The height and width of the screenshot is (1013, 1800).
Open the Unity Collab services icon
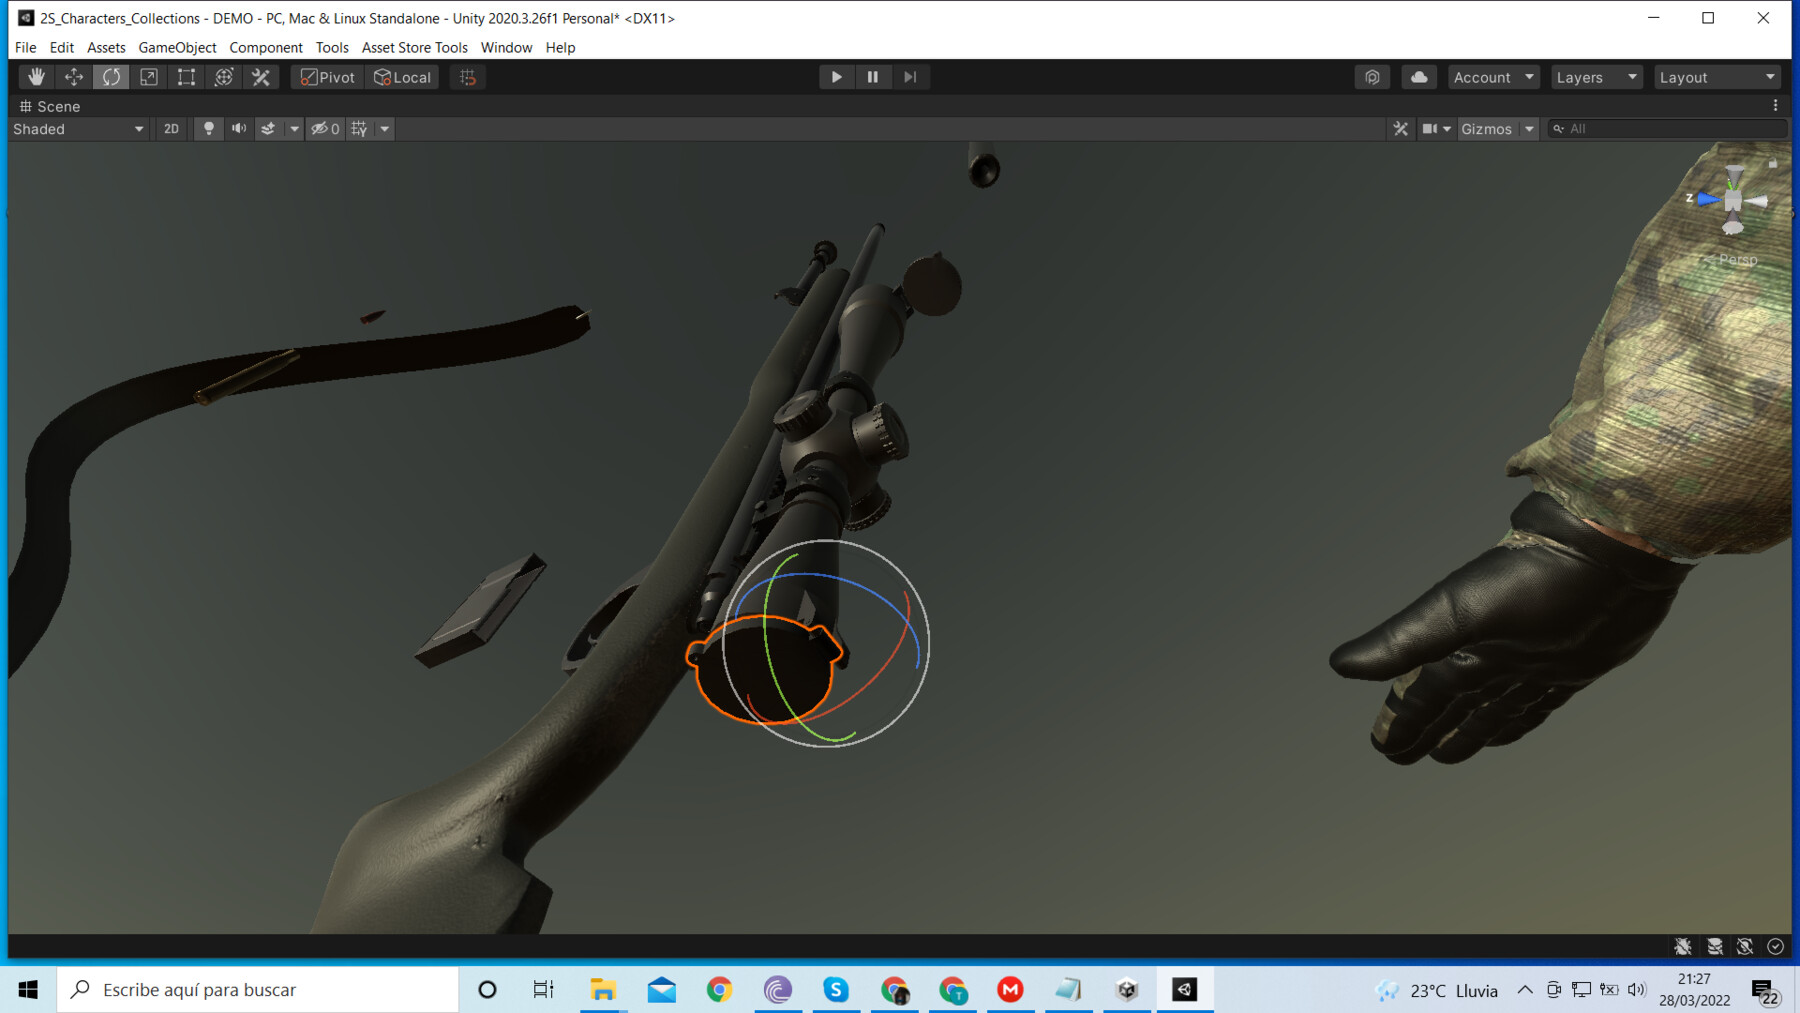1372,77
